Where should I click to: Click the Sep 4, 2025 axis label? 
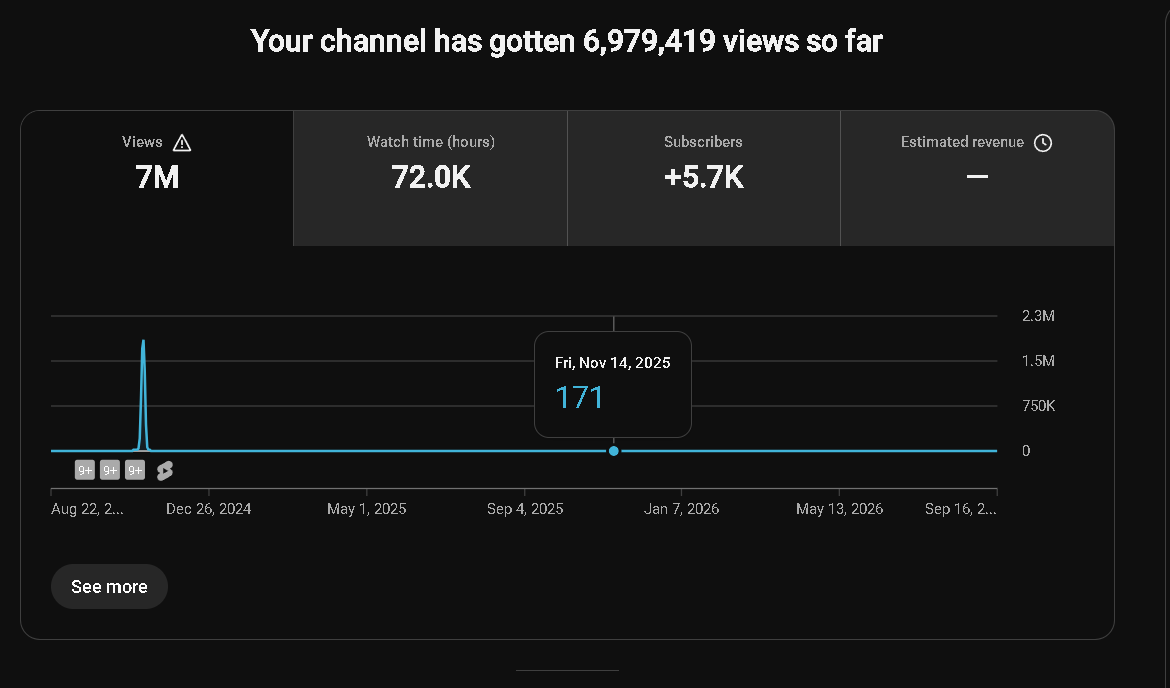click(x=525, y=509)
